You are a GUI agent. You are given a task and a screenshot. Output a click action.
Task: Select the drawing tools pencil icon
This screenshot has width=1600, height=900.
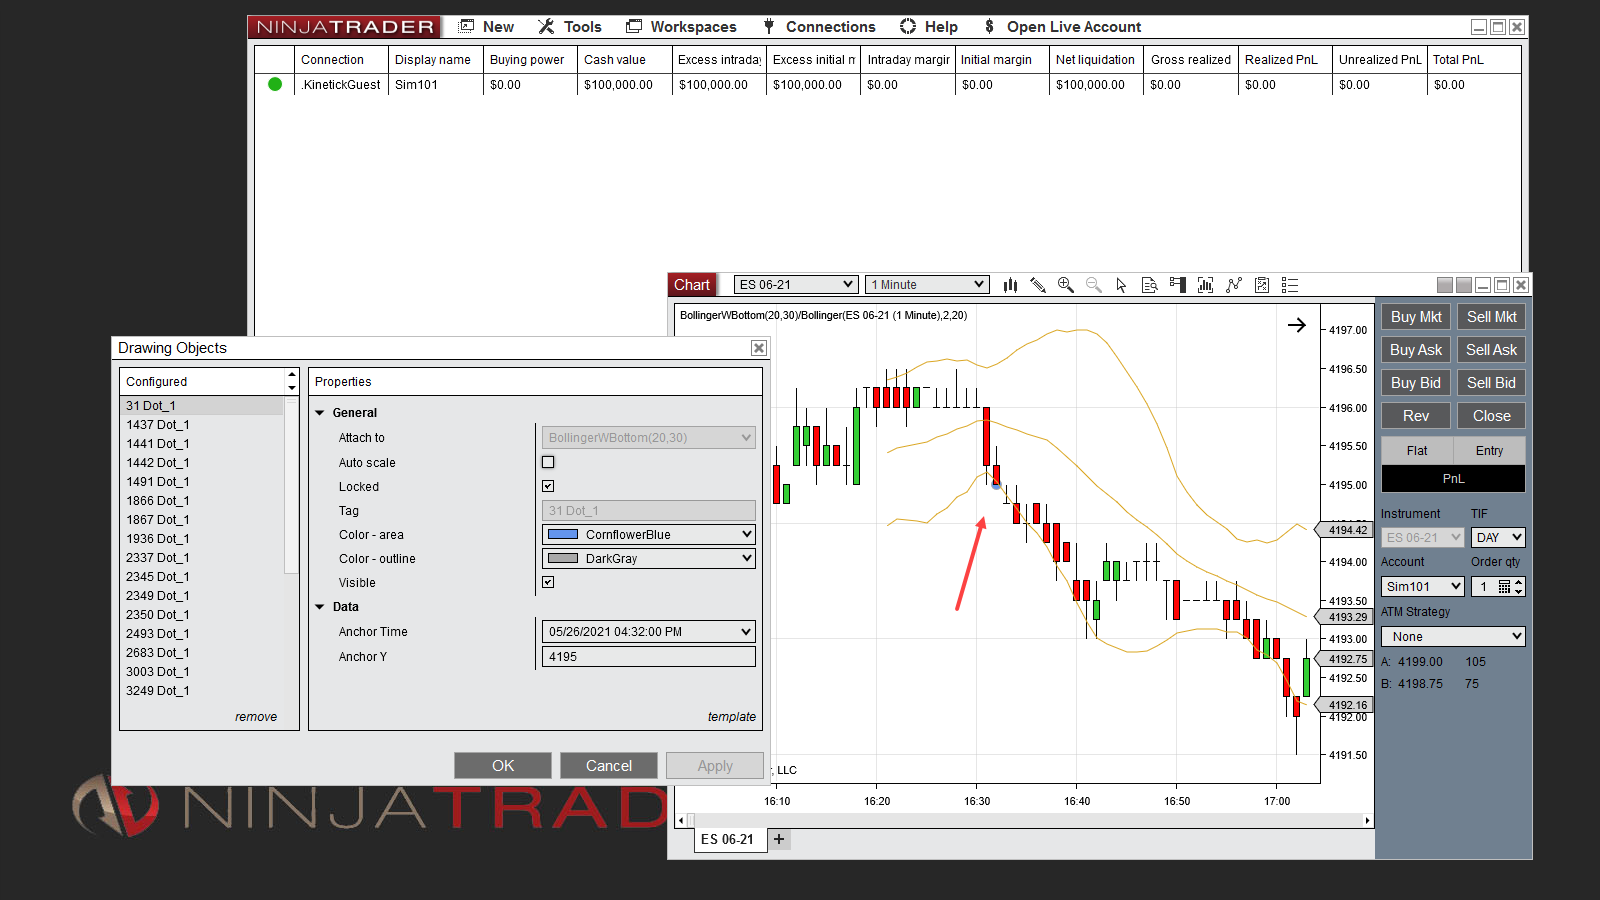pos(1038,285)
